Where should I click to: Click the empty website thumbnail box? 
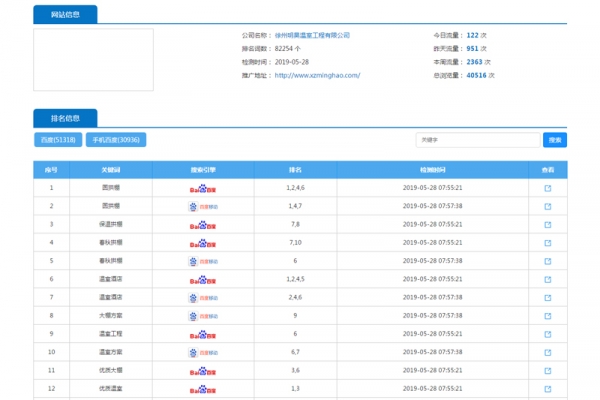(93, 60)
